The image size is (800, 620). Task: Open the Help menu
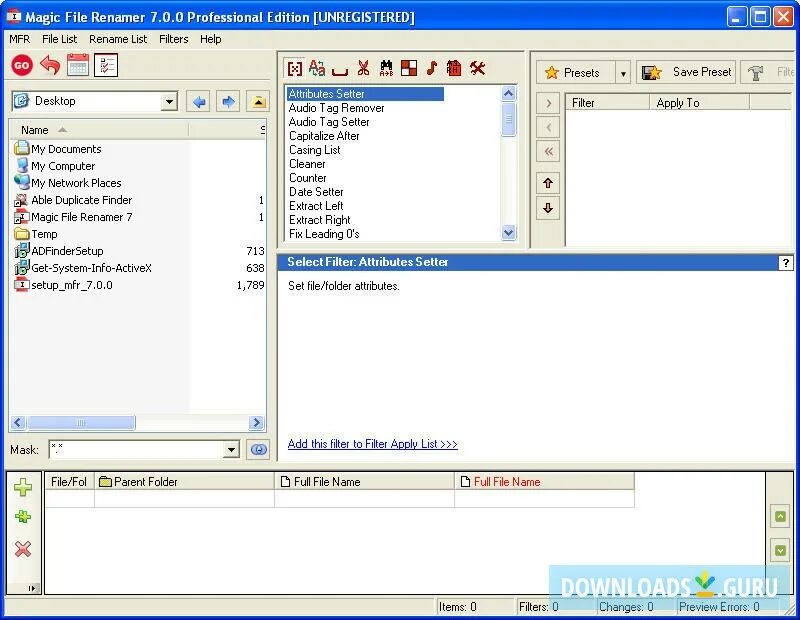(211, 39)
